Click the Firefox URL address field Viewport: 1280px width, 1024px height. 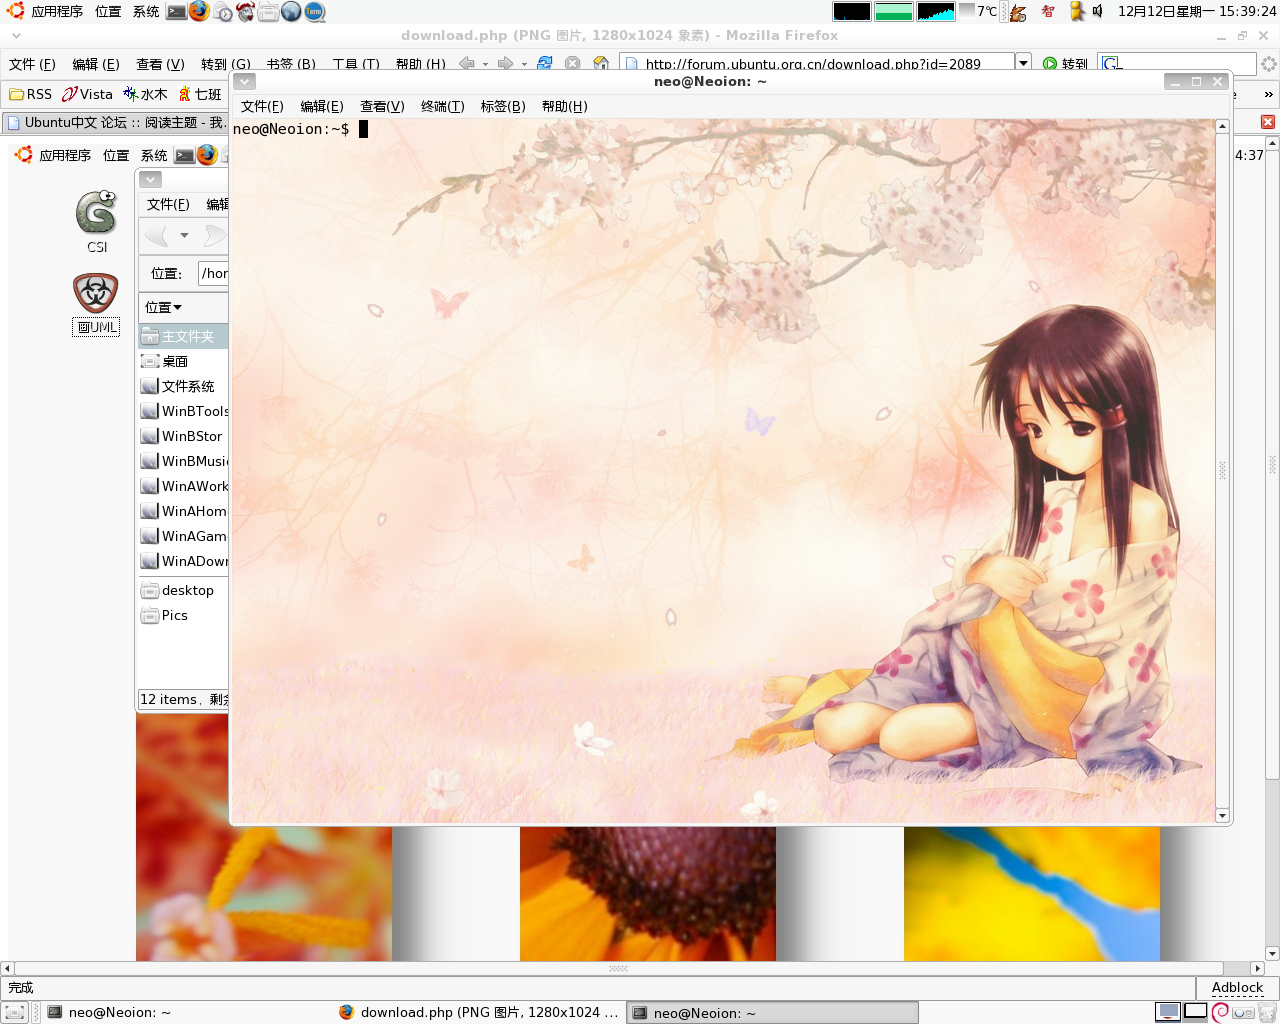817,63
